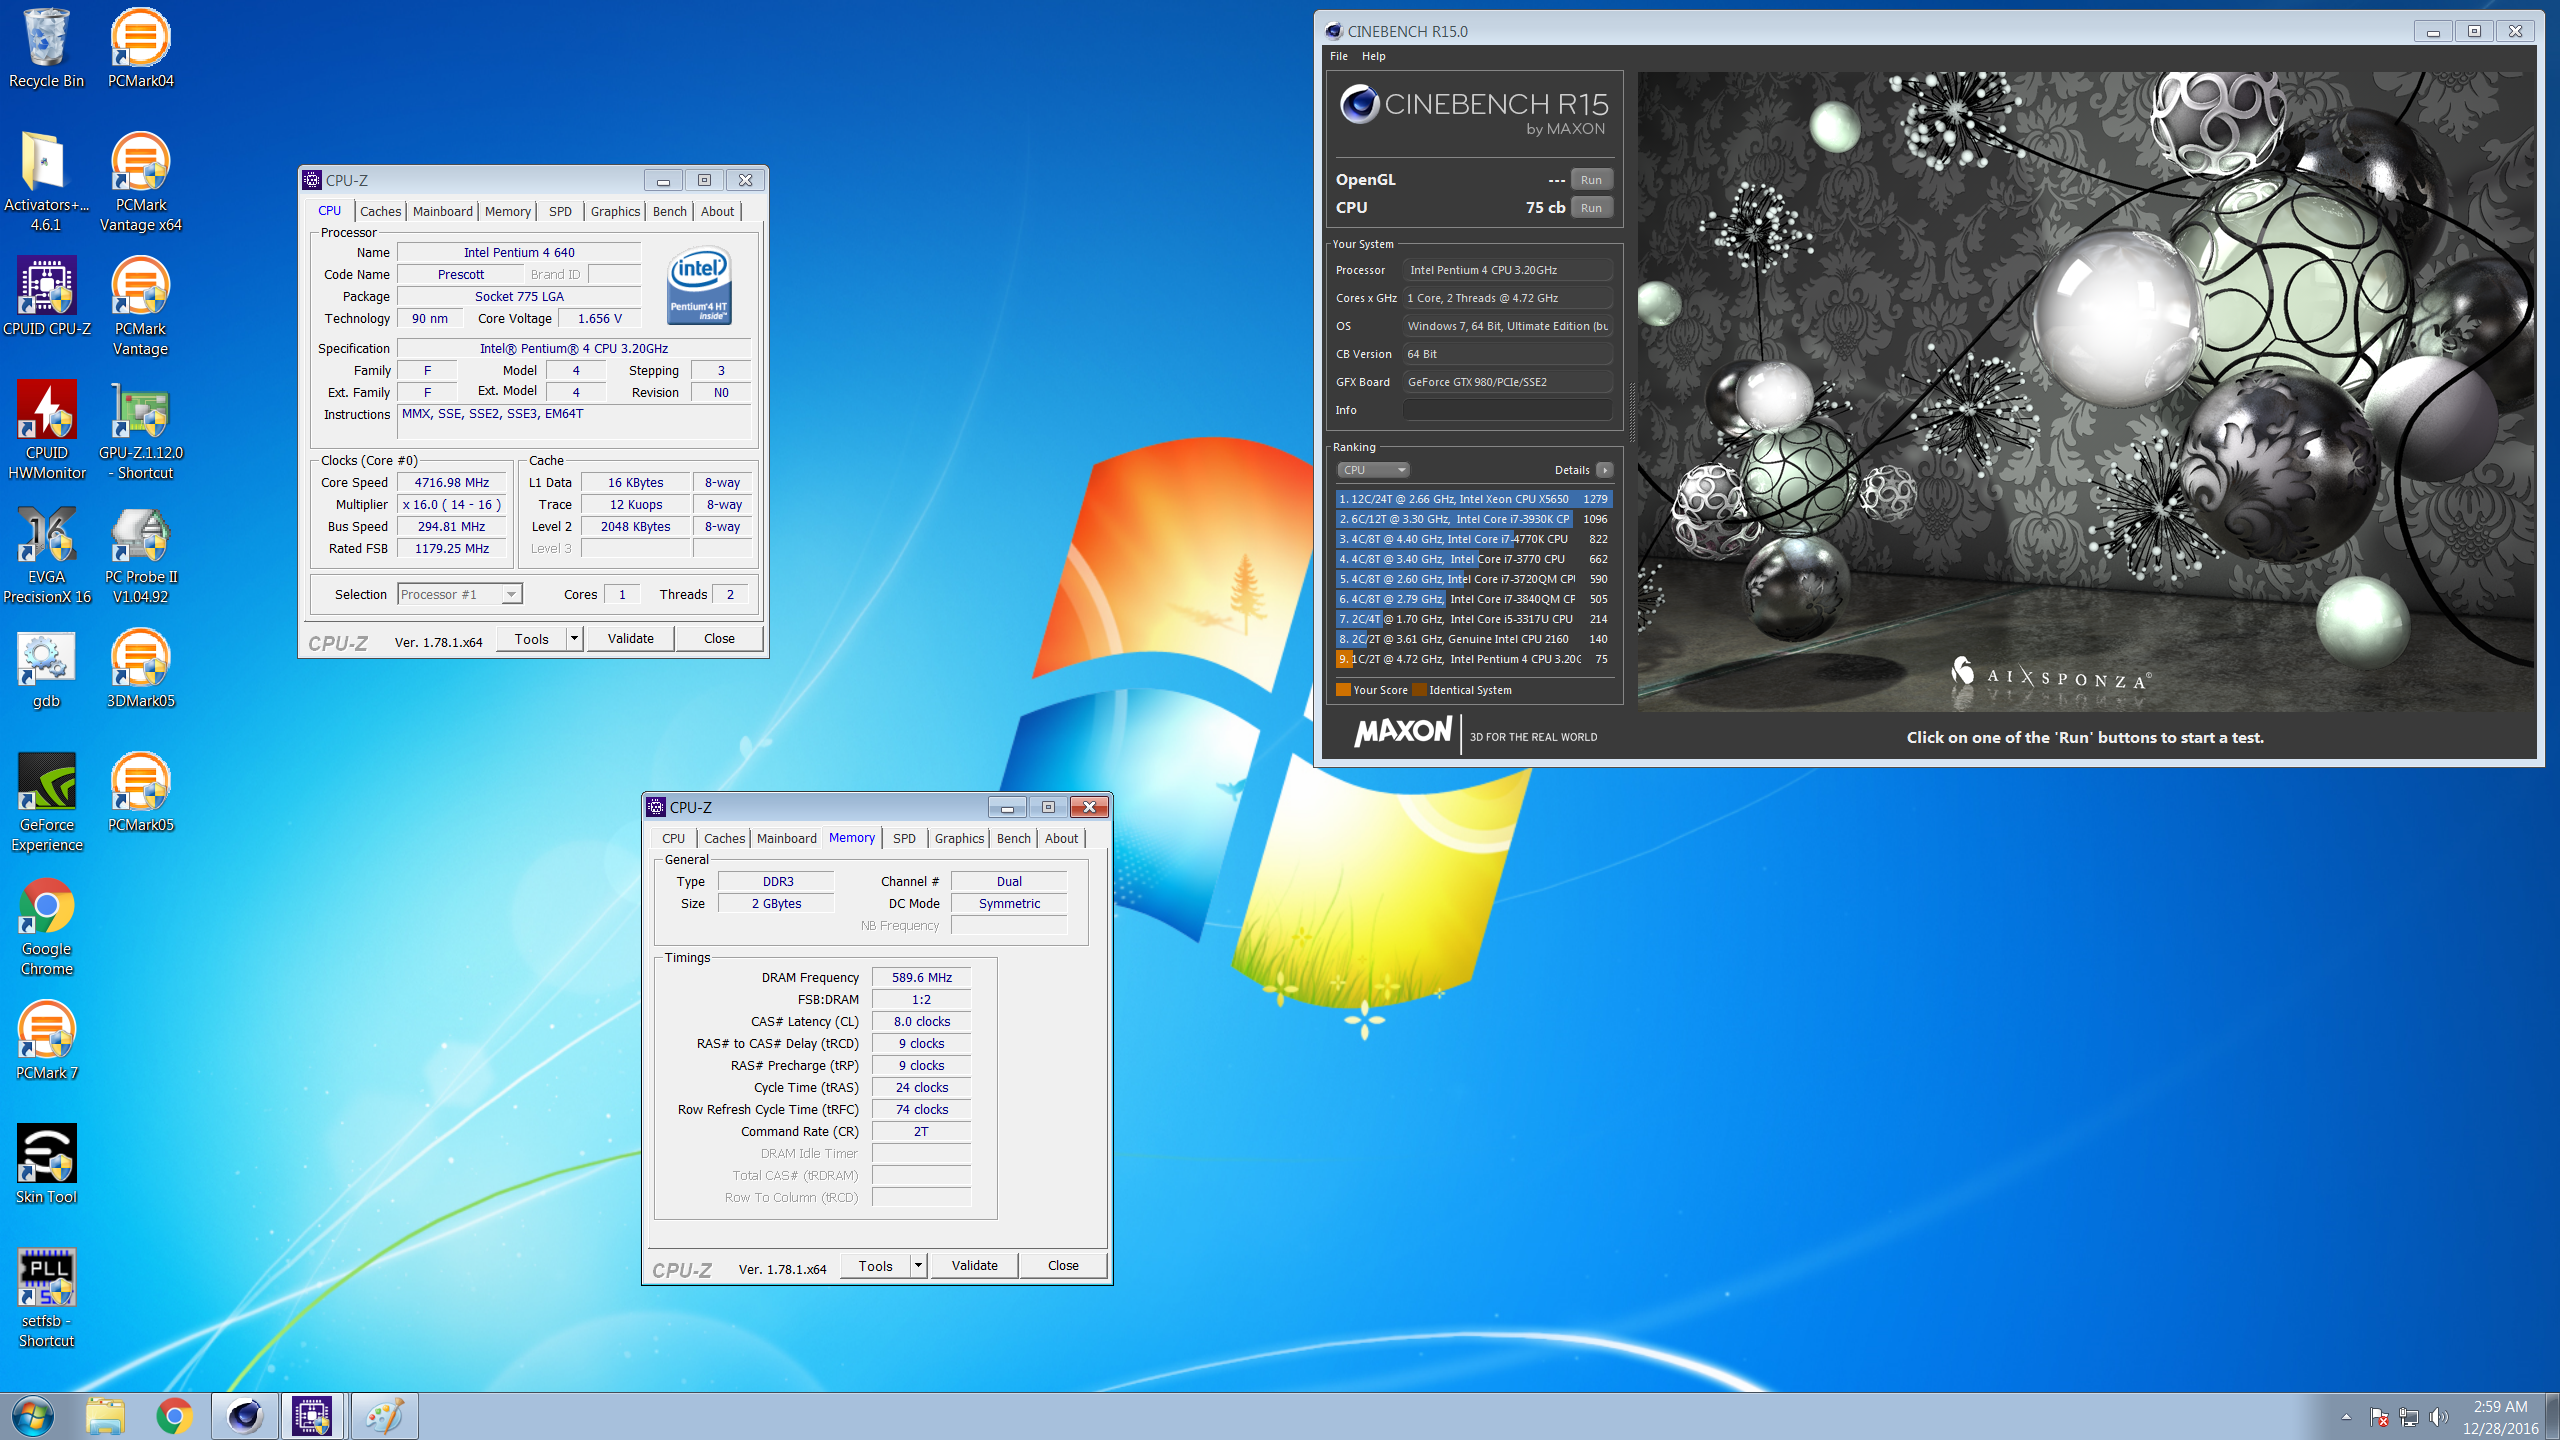Open the Activators+ 4.6.1 folder icon

tap(46, 182)
